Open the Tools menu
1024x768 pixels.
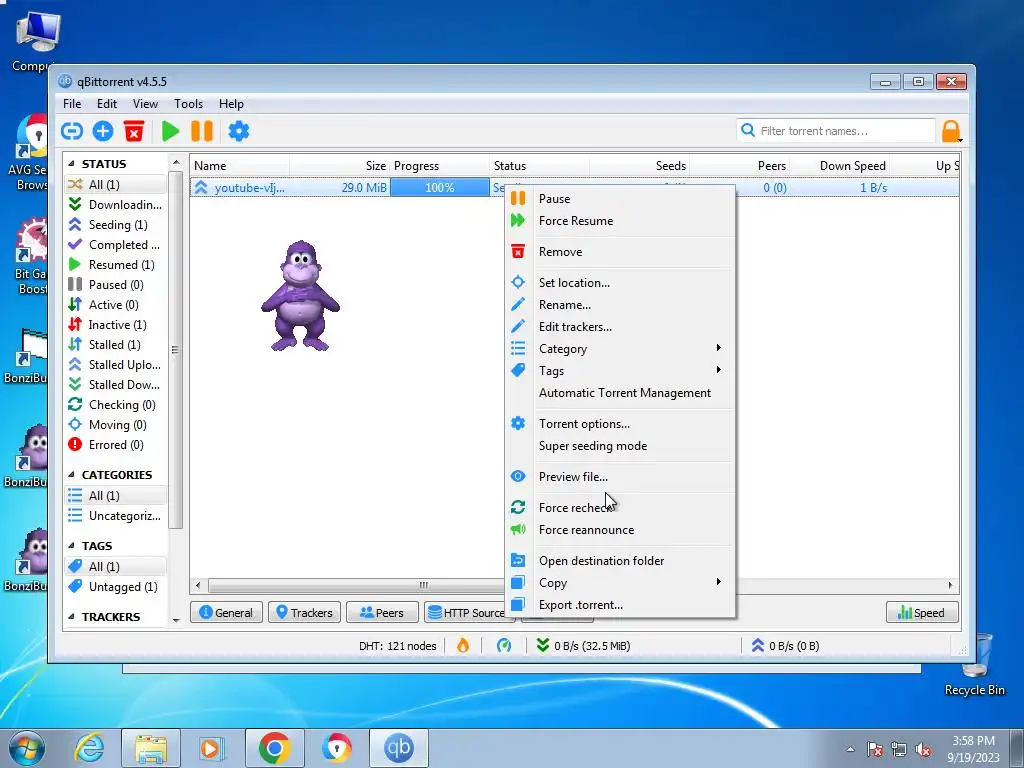click(188, 104)
